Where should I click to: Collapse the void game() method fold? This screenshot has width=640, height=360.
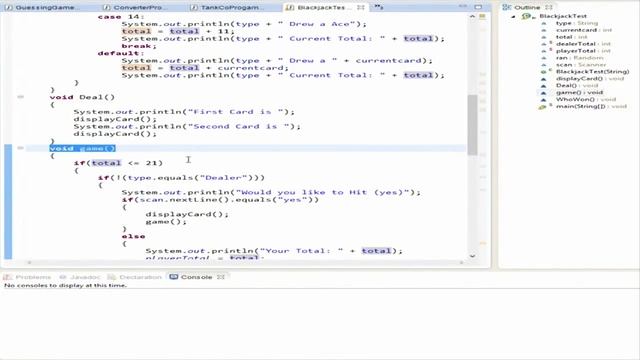tap(20, 148)
